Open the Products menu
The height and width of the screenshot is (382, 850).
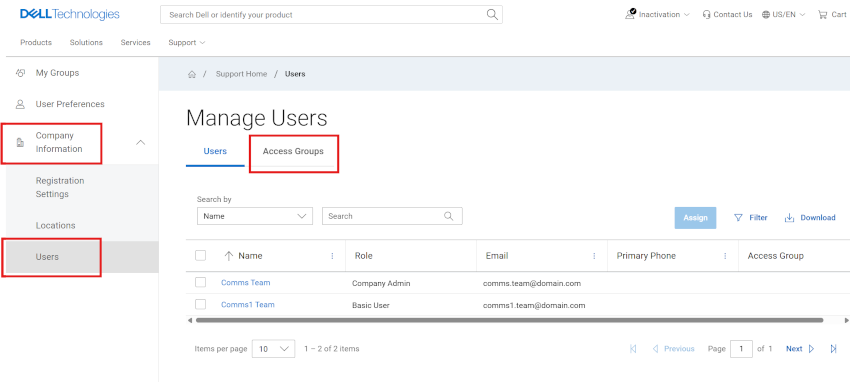click(36, 42)
